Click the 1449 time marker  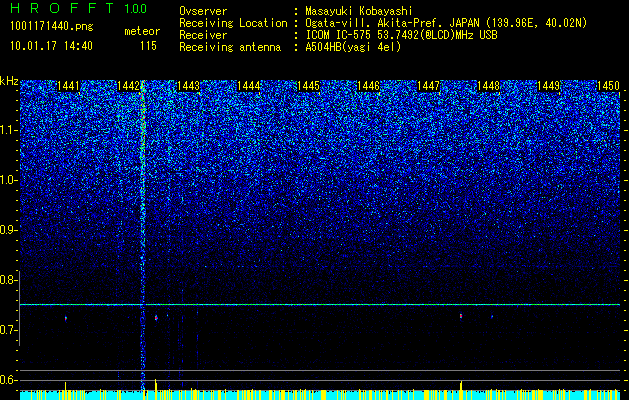tap(548, 86)
